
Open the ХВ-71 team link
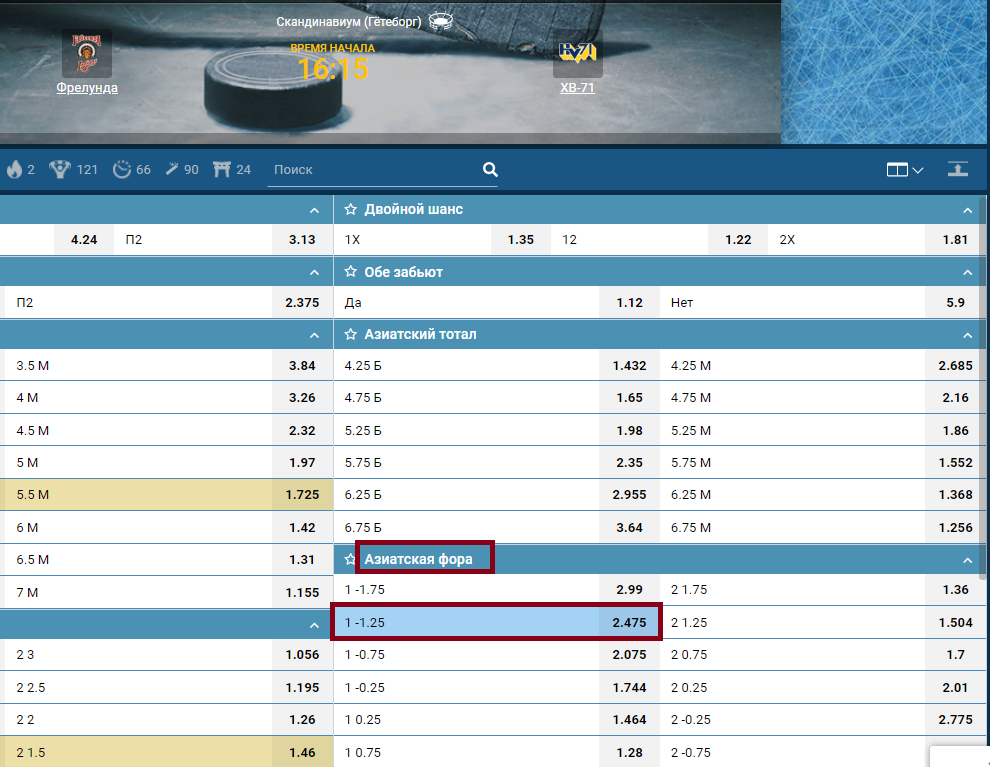(578, 88)
